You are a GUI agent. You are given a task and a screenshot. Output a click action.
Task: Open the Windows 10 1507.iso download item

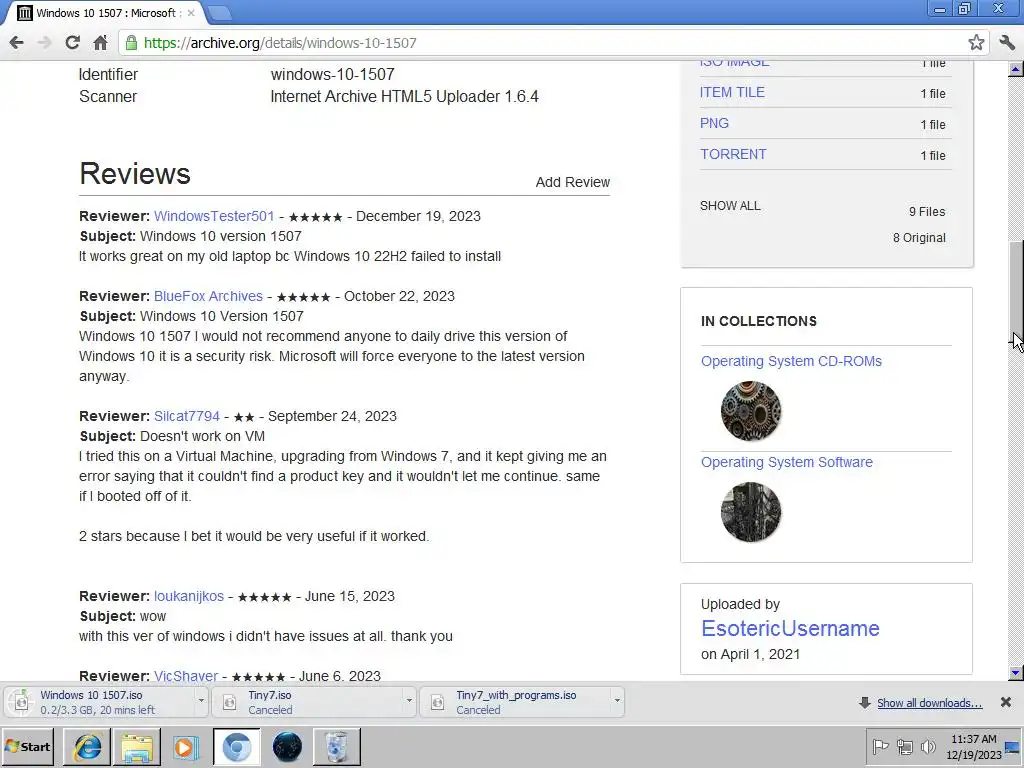point(98,702)
